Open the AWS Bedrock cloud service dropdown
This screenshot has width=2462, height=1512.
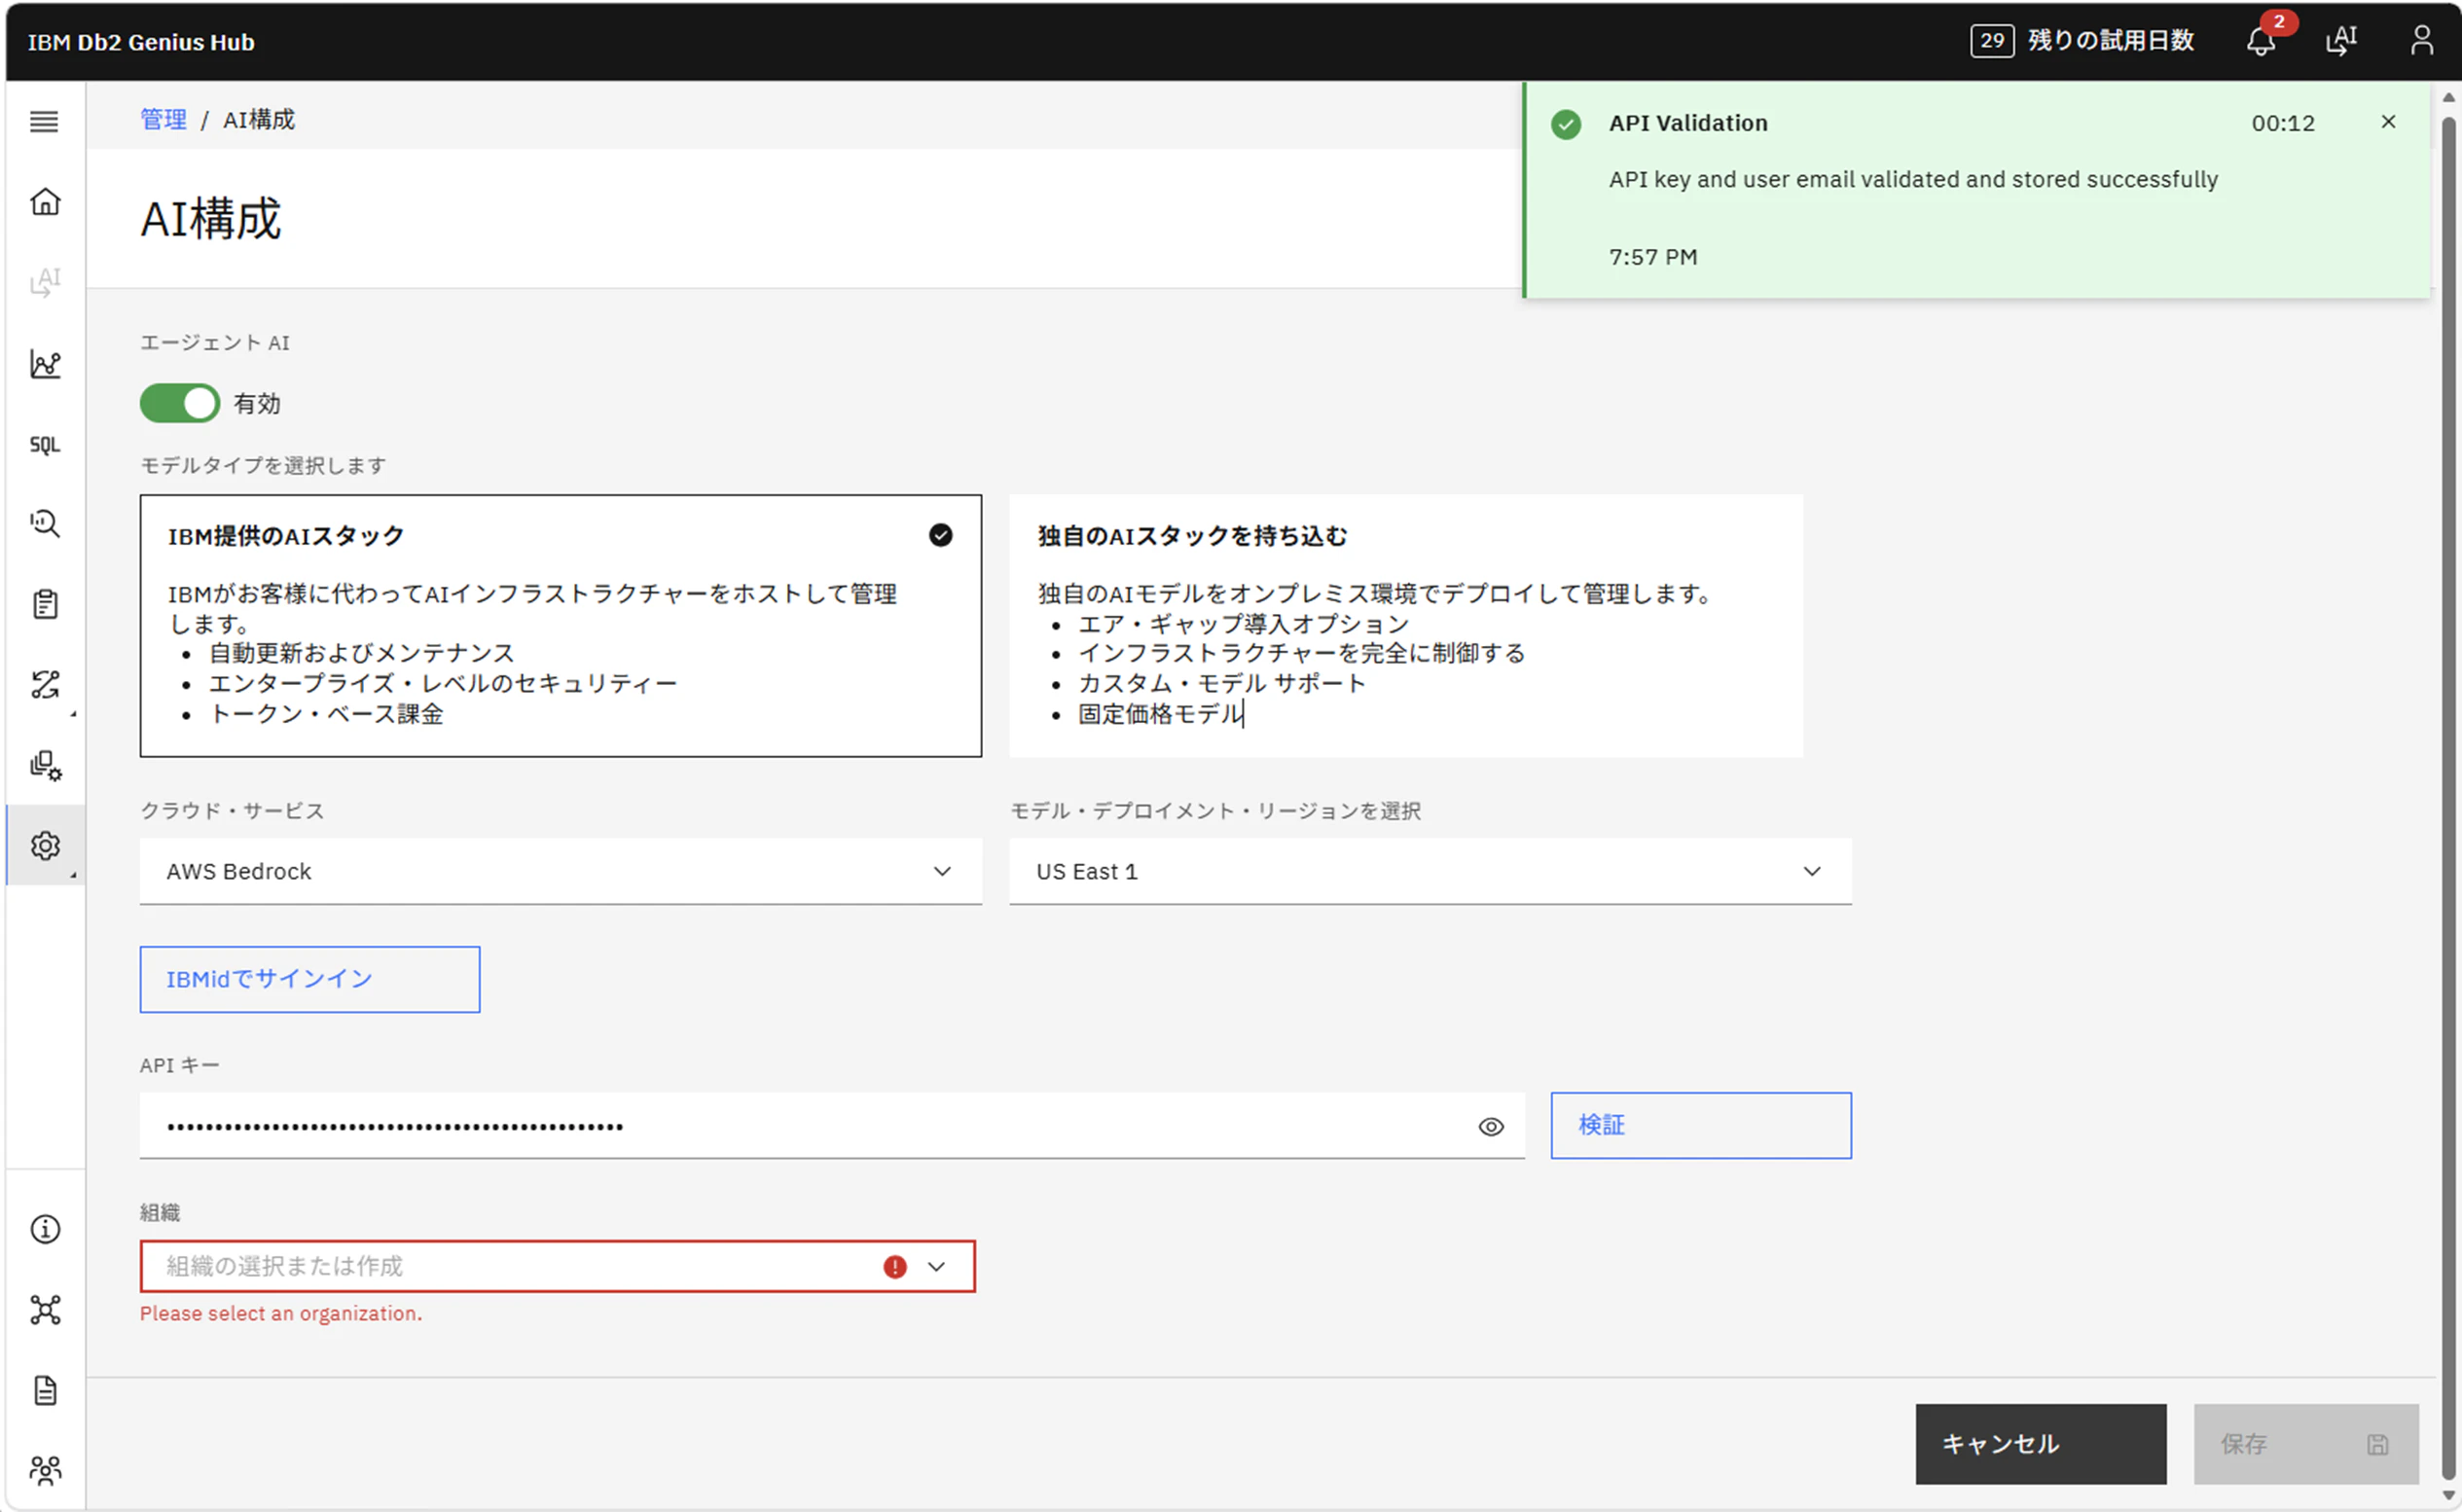[x=561, y=871]
